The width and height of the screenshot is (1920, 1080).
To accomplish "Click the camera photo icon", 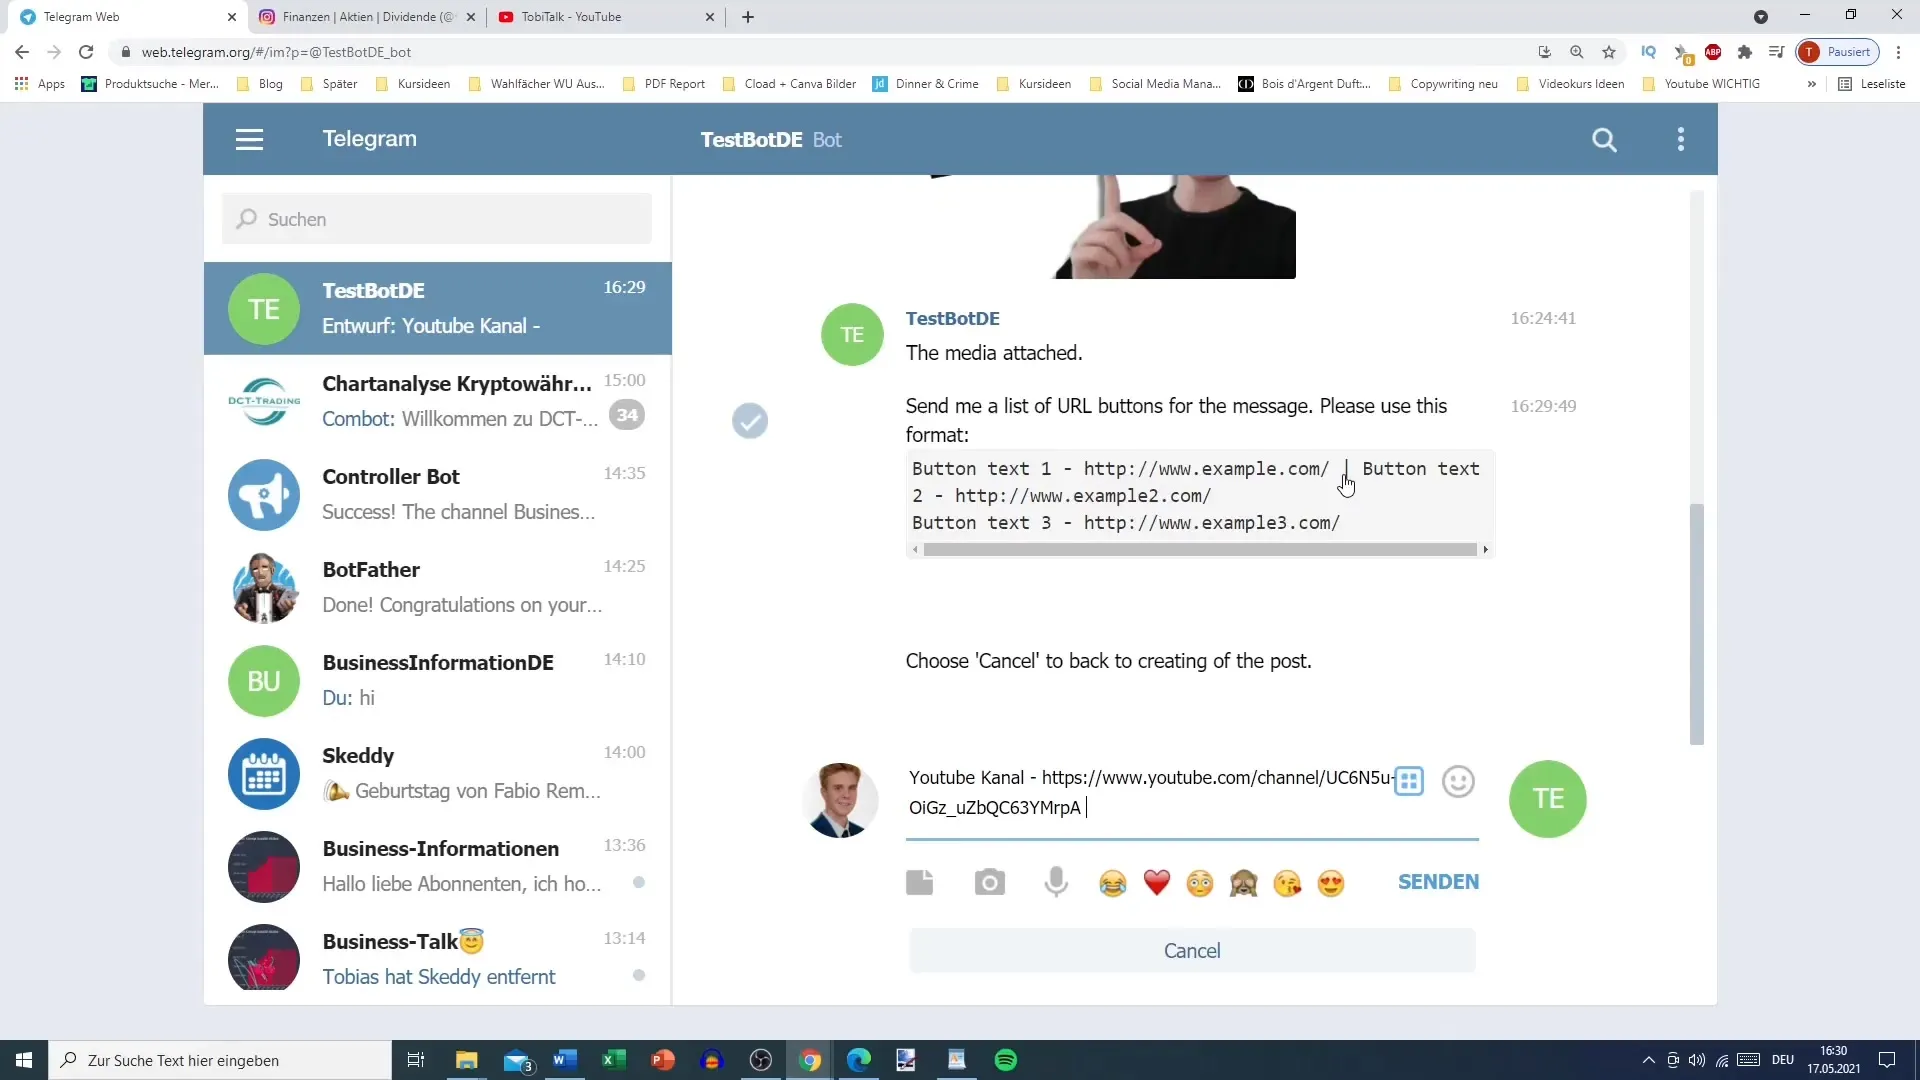I will click(989, 882).
